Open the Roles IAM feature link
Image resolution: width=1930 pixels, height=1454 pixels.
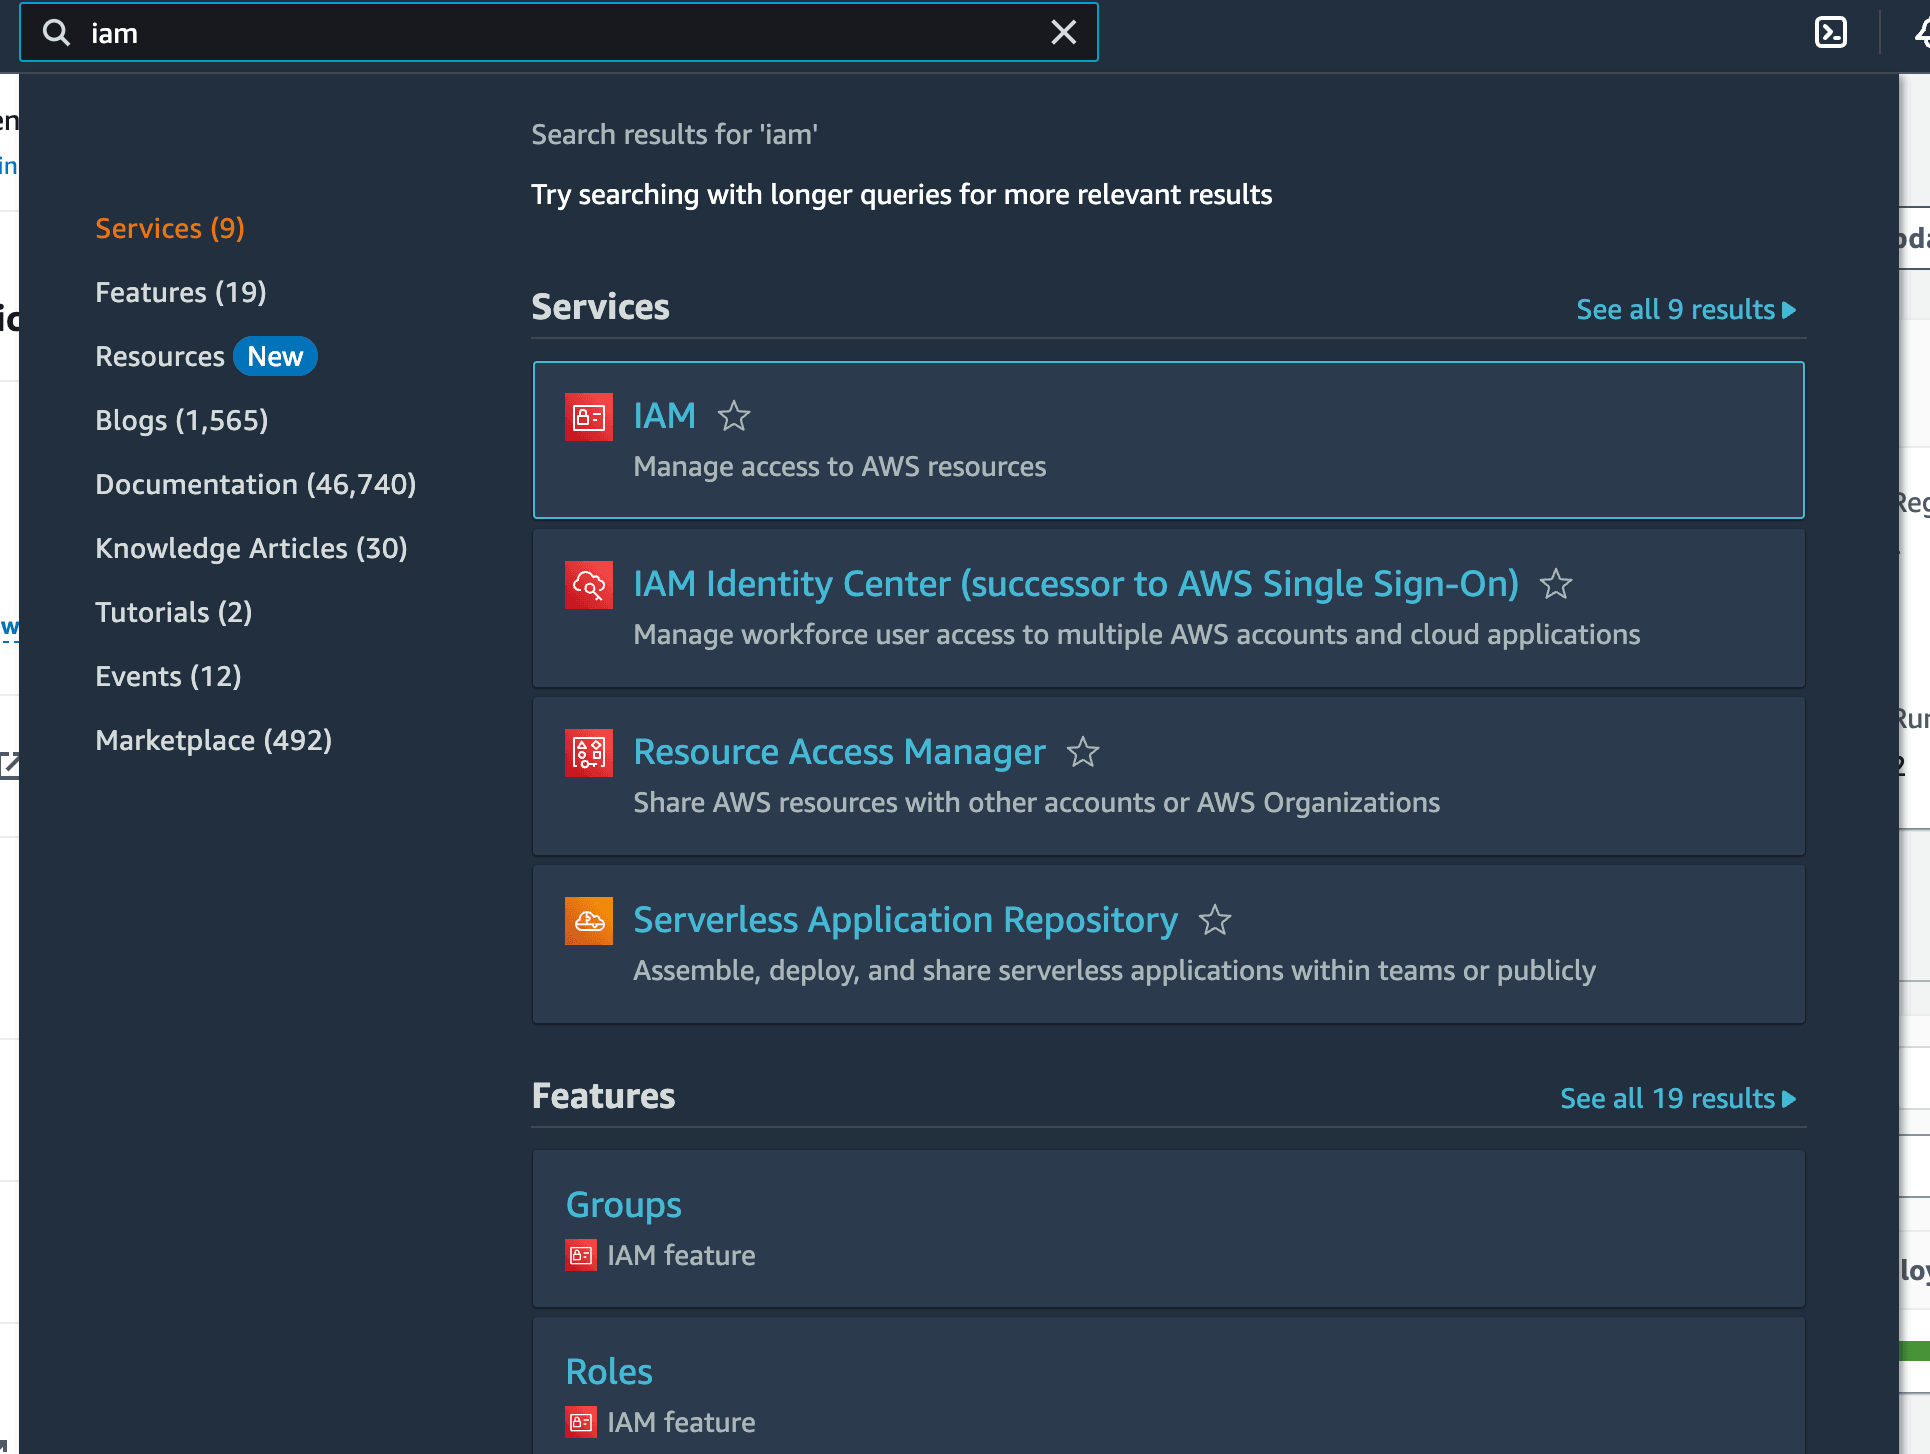pyautogui.click(x=608, y=1372)
